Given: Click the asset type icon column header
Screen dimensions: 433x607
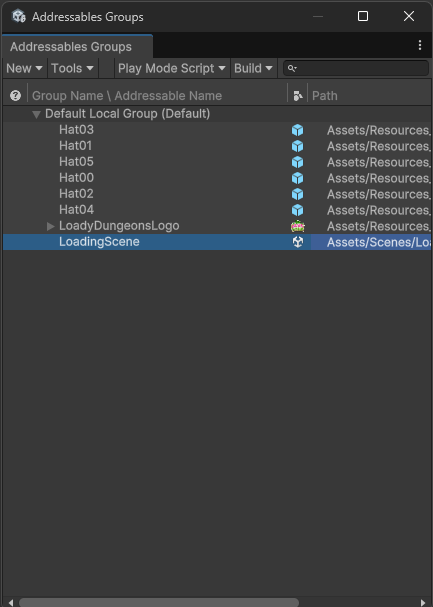Looking at the screenshot, I should click(298, 96).
